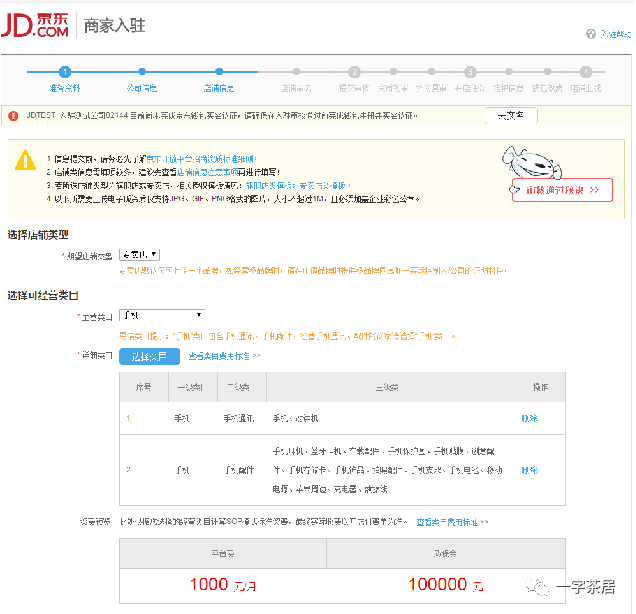Open the blue link right of select-category button
The width and height of the screenshot is (636, 614).
pyautogui.click(x=224, y=356)
